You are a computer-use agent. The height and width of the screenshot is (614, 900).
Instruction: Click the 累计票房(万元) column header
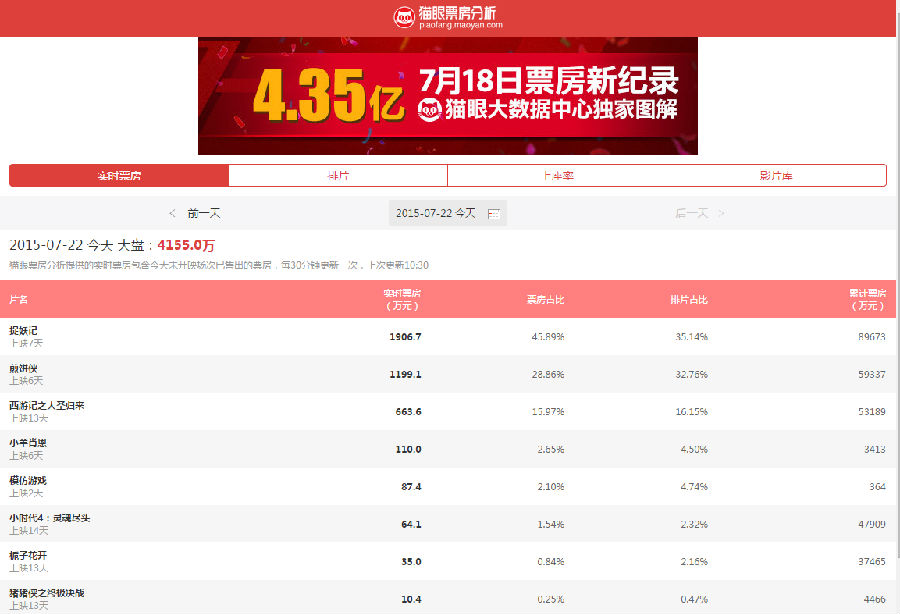867,299
